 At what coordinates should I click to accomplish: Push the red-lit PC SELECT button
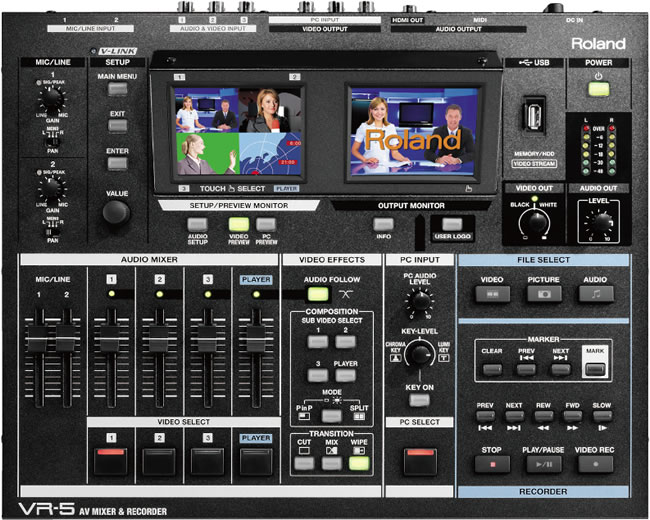[420, 461]
